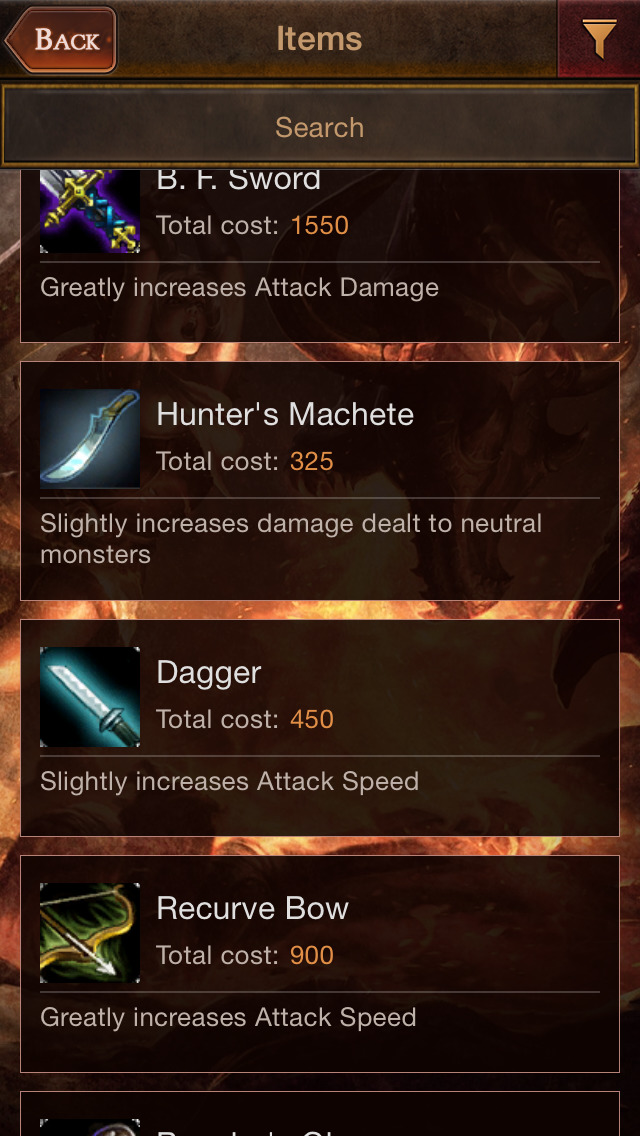Tap the 1550 total cost value

click(320, 225)
